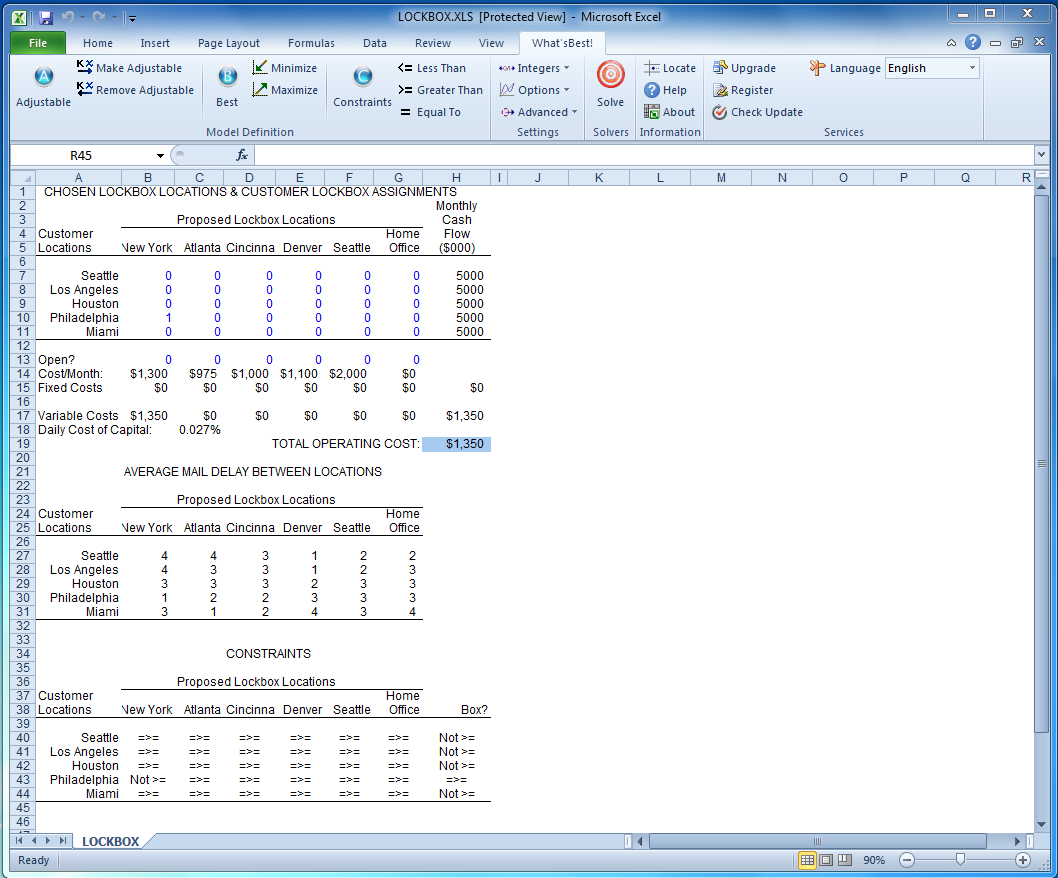Select column H header
The height and width of the screenshot is (878, 1058).
click(457, 178)
